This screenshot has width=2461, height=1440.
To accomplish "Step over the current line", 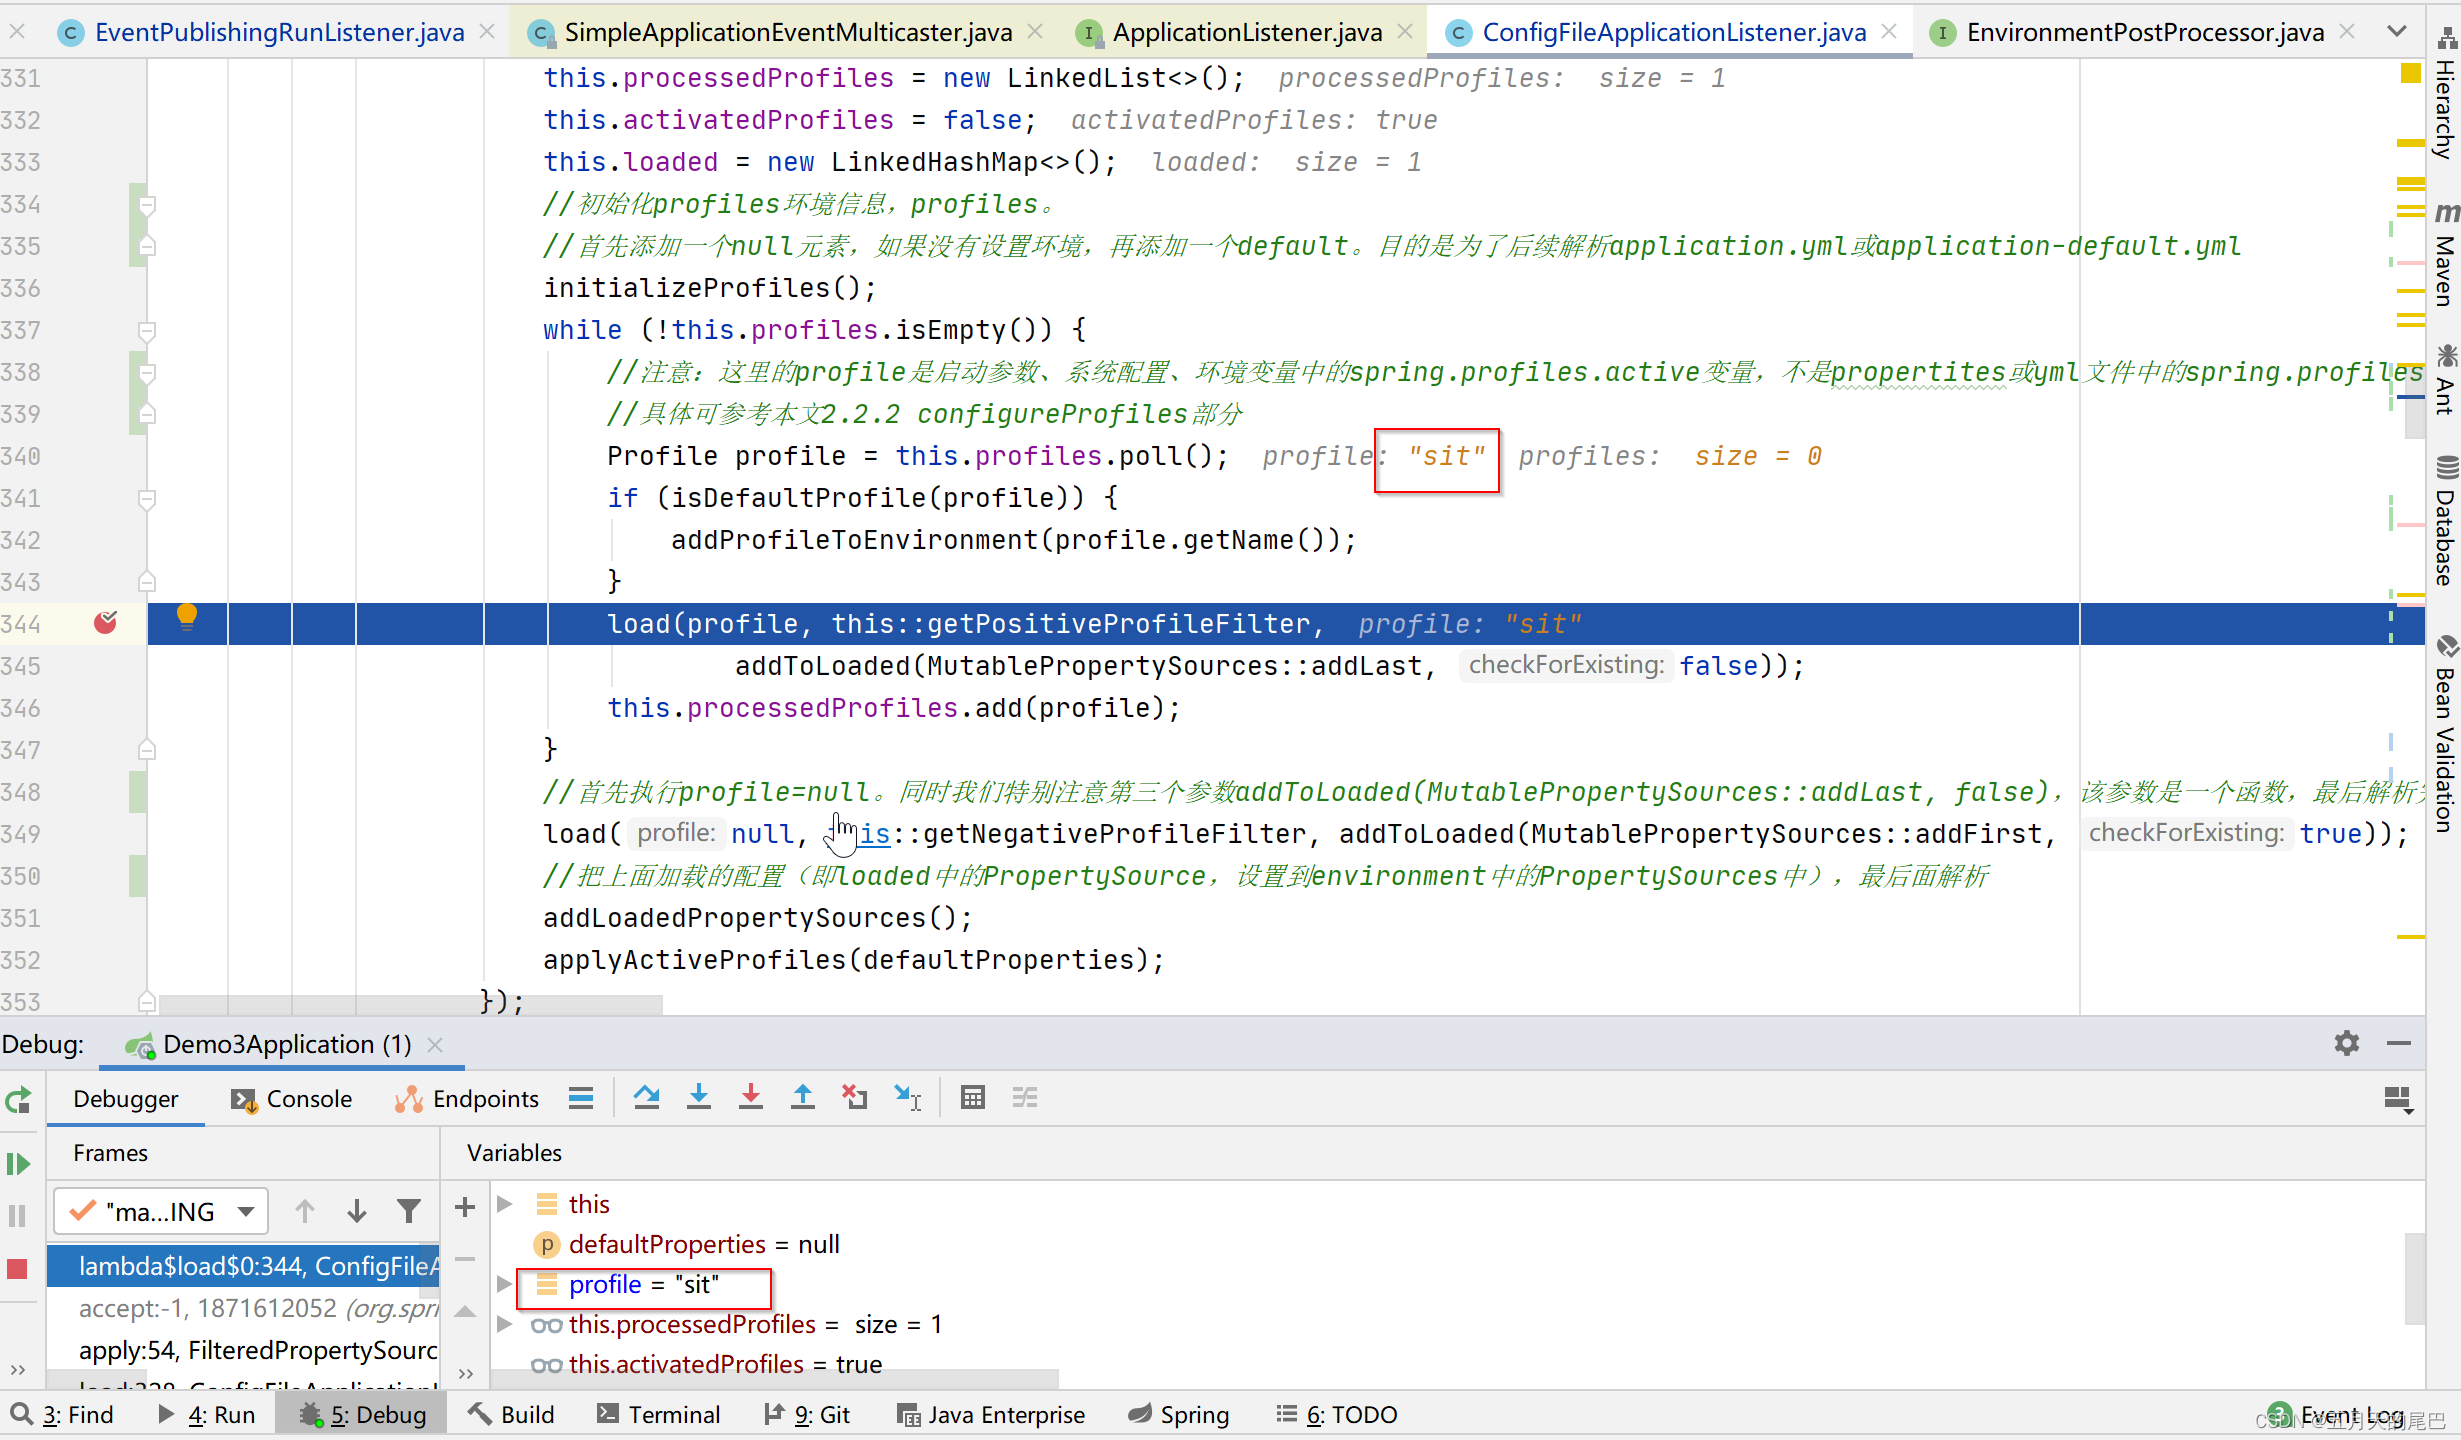I will click(647, 1097).
